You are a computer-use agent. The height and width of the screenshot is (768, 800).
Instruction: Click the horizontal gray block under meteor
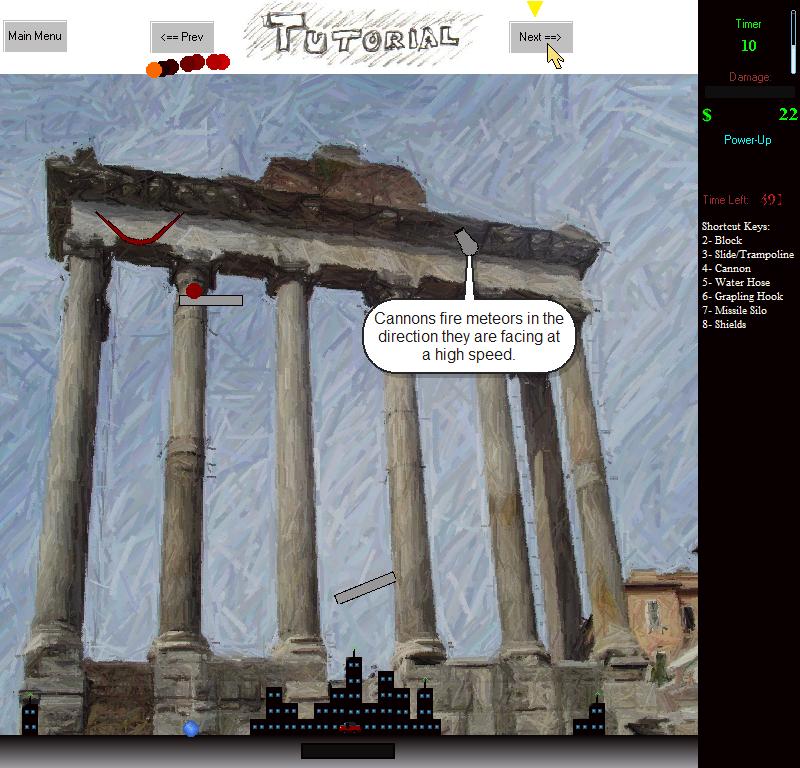[211, 300]
